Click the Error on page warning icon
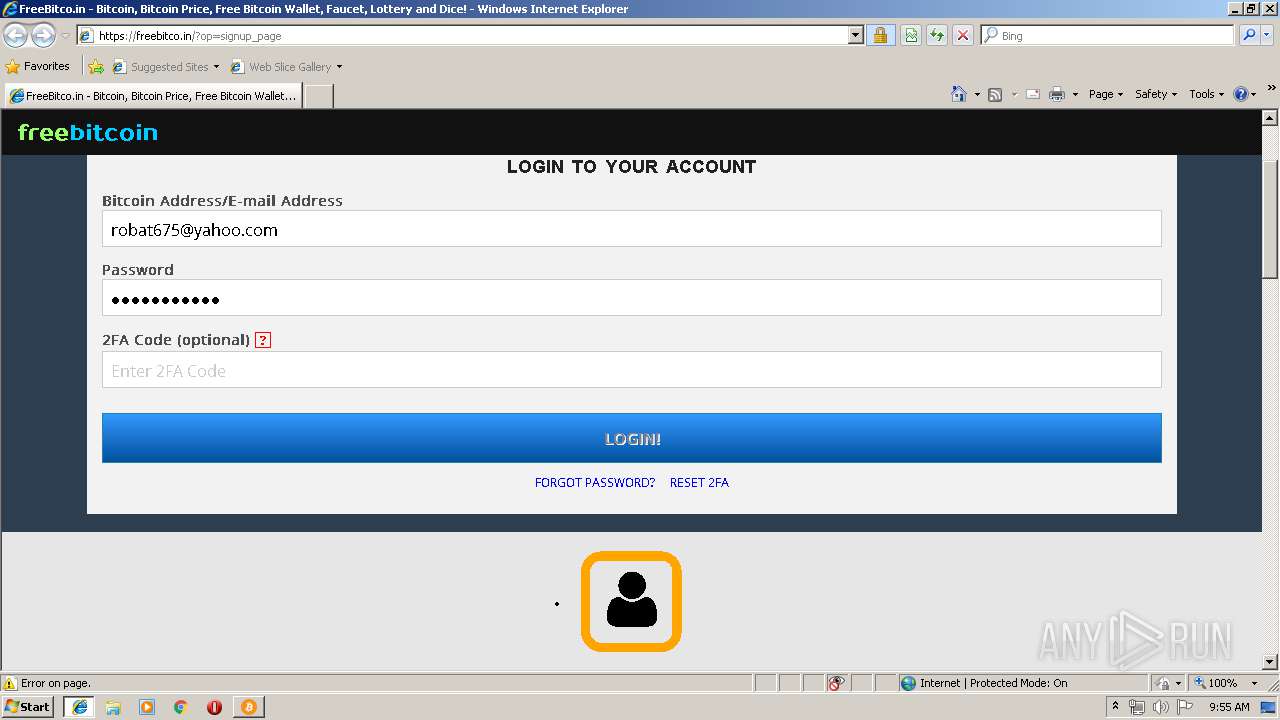 click(11, 683)
